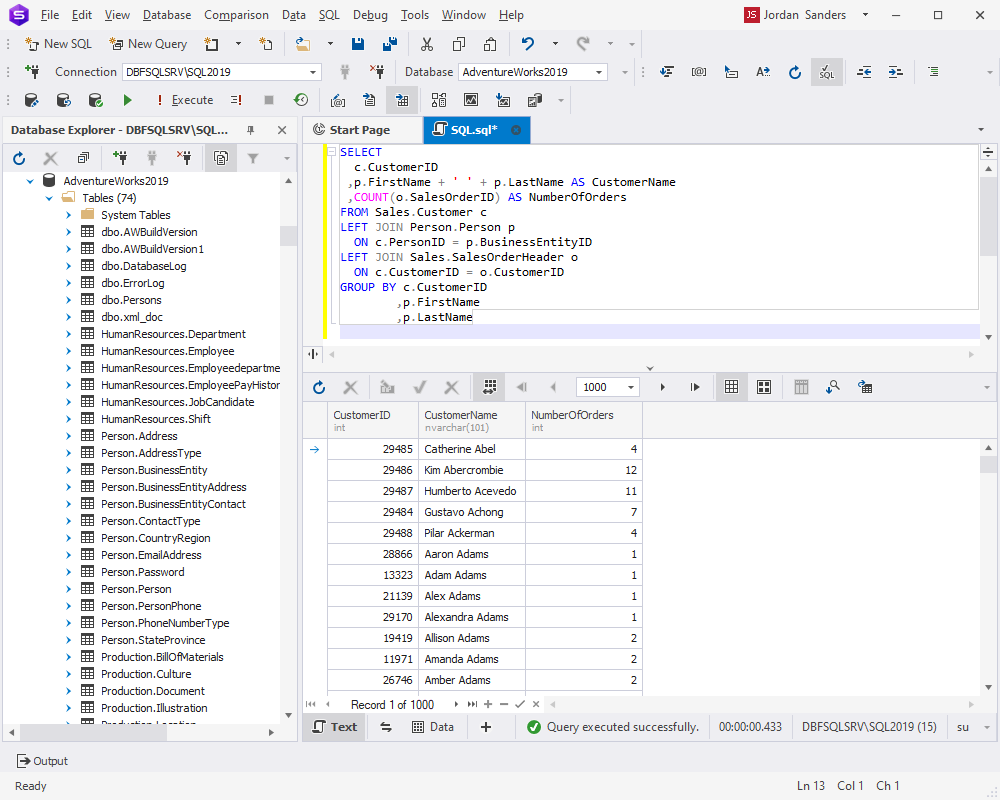Click the Cut scissors icon
The image size is (1000, 800).
(x=427, y=44)
